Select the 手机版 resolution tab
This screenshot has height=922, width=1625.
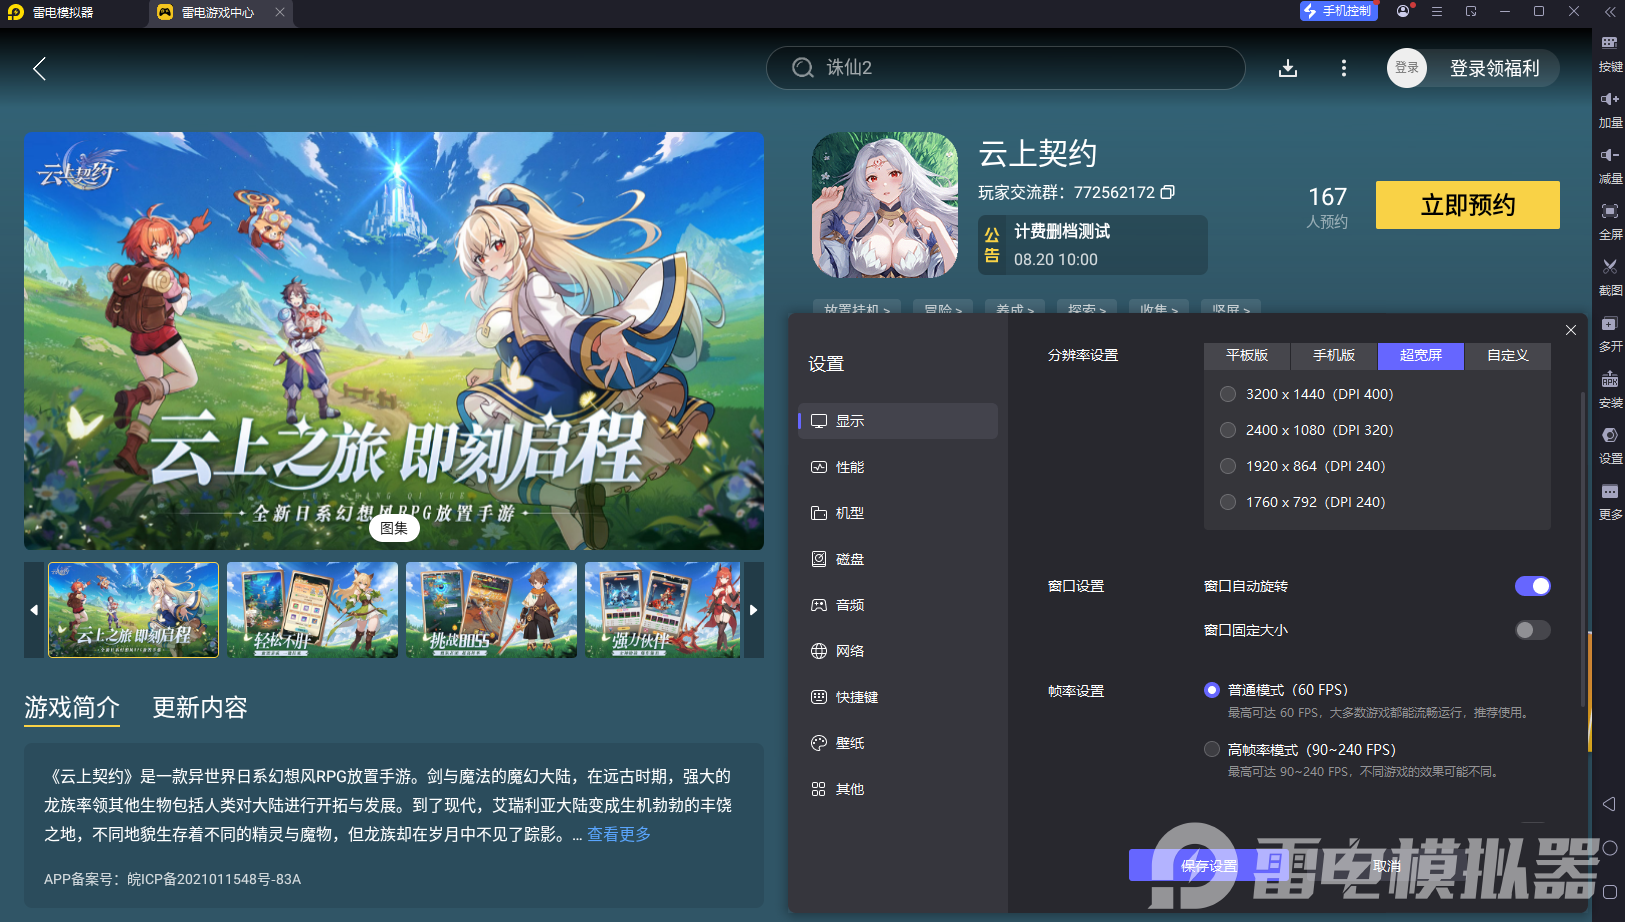click(1334, 356)
